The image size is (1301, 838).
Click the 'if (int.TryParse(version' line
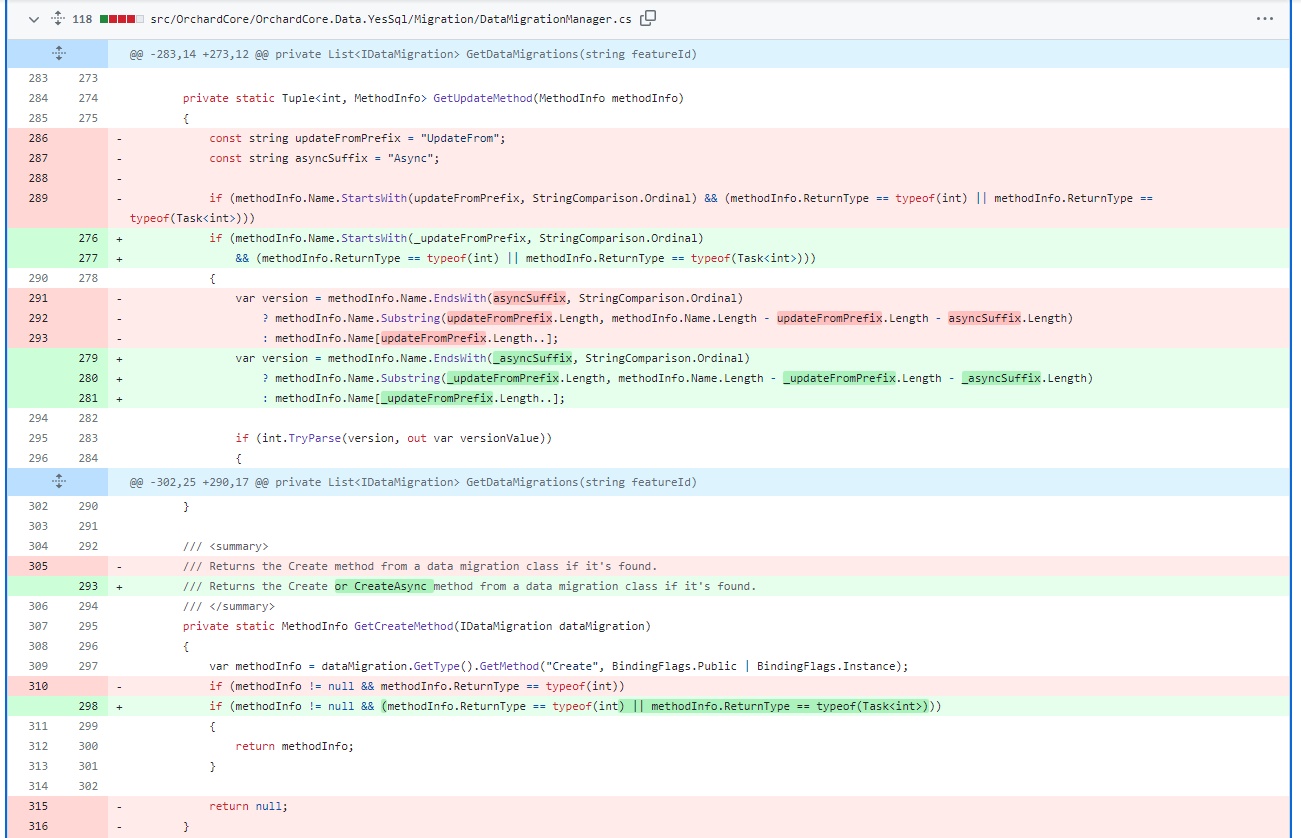point(394,438)
